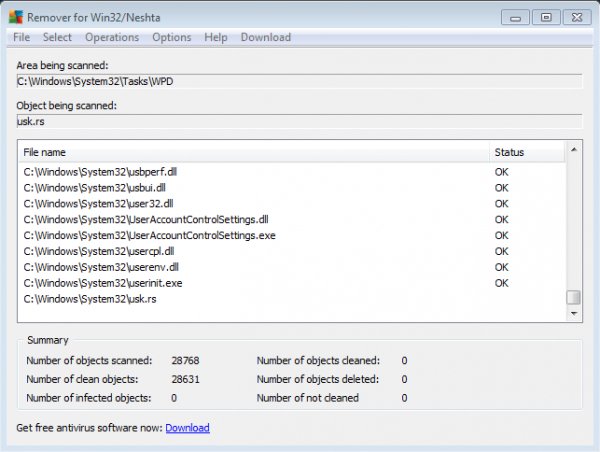The height and width of the screenshot is (452, 600).
Task: Click scanned objects value 28768
Action: [185, 360]
